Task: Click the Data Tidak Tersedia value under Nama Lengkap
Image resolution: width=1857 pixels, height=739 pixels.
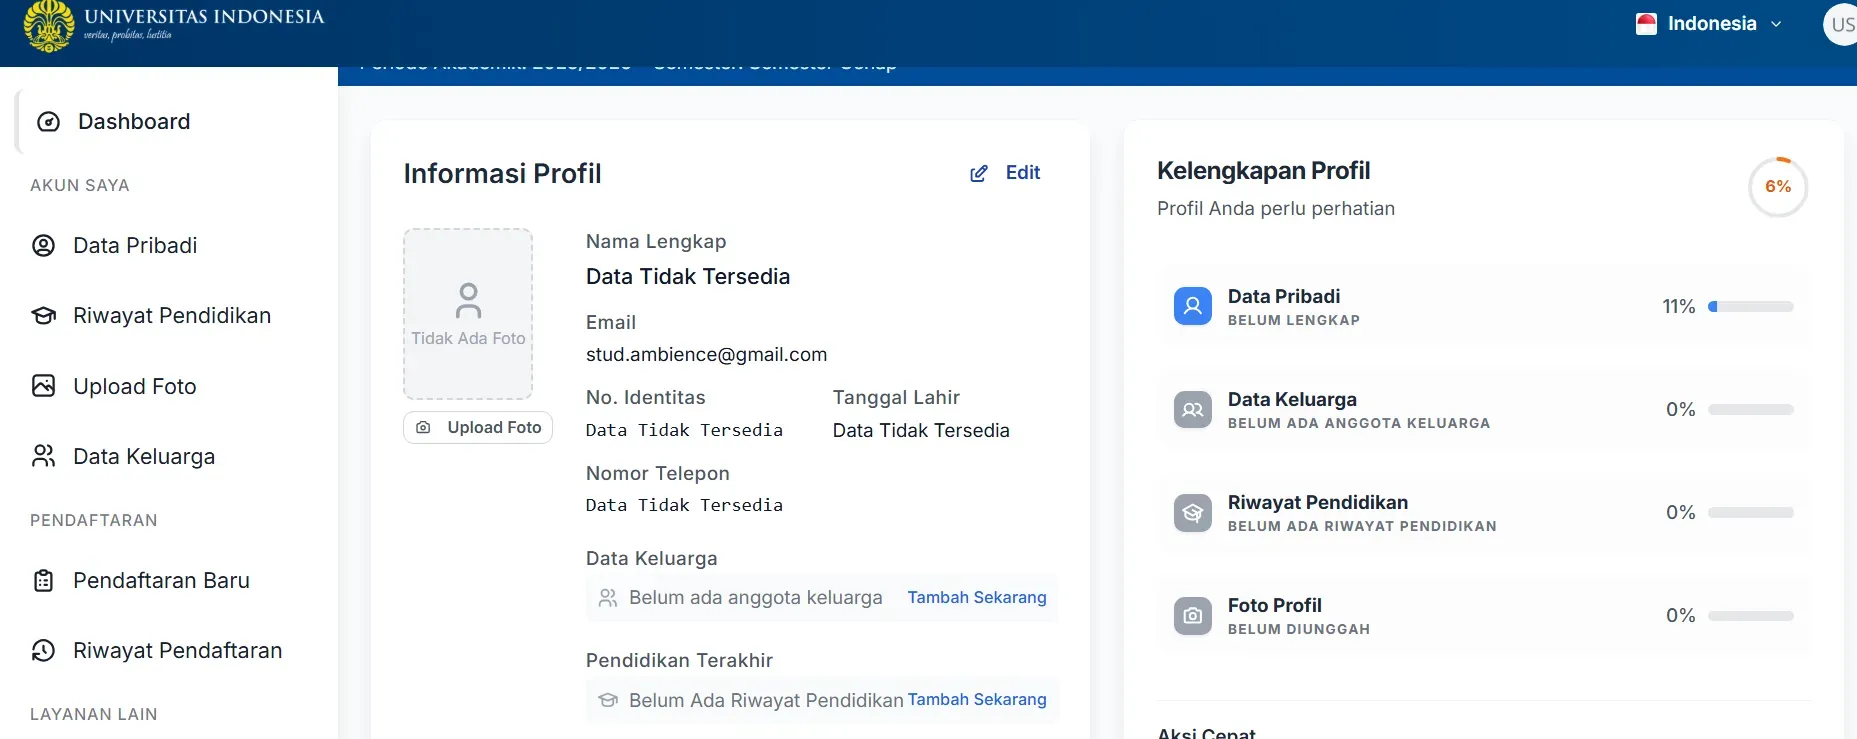Action: [688, 277]
